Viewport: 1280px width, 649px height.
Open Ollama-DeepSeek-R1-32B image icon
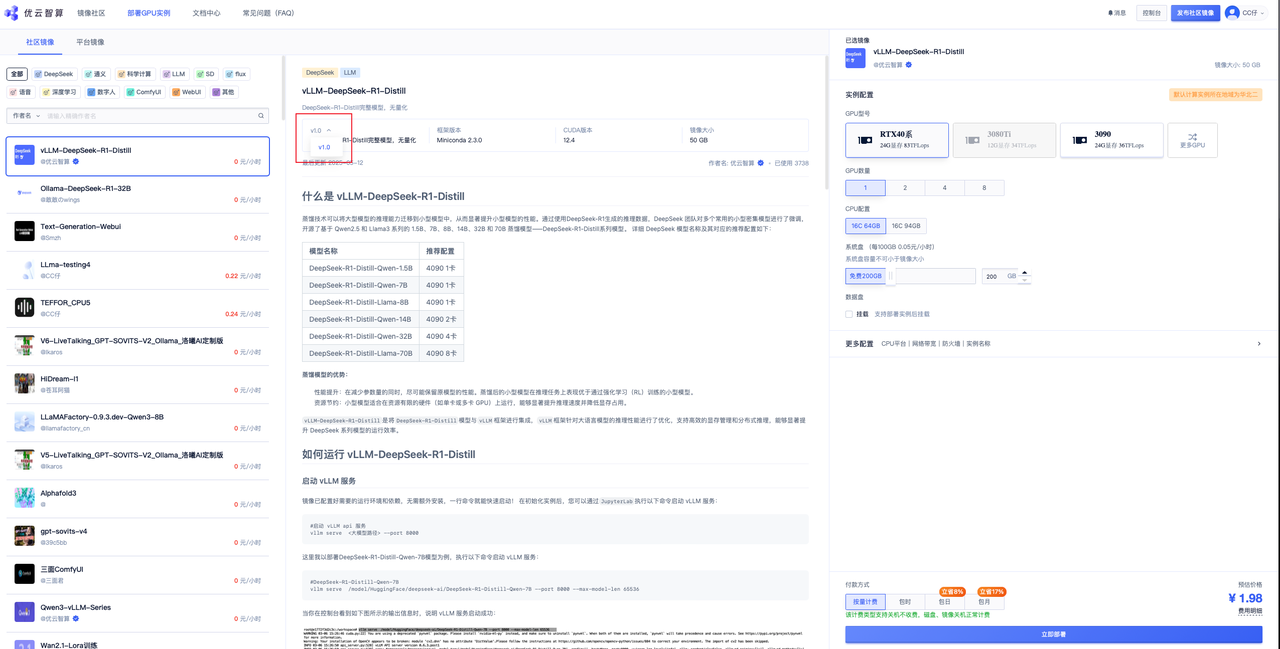(x=24, y=193)
